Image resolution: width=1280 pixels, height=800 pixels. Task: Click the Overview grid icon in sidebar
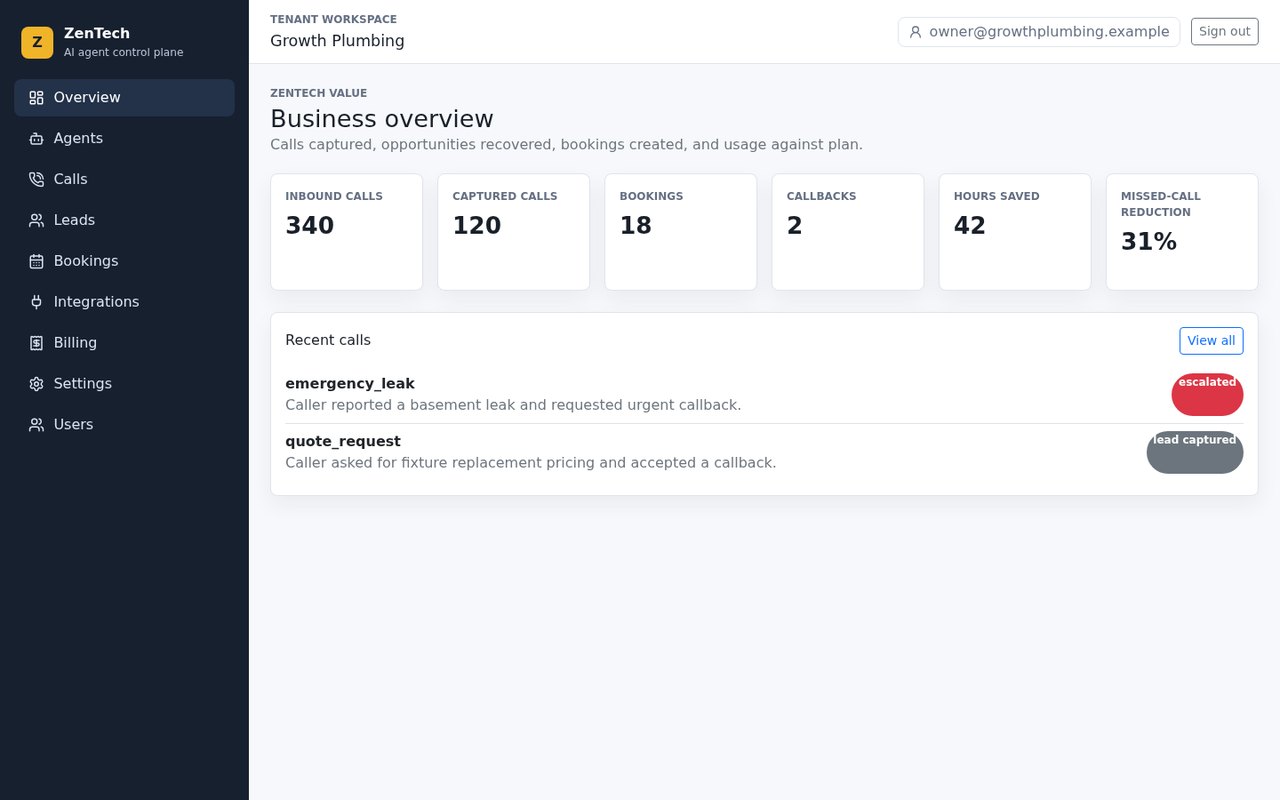(36, 98)
